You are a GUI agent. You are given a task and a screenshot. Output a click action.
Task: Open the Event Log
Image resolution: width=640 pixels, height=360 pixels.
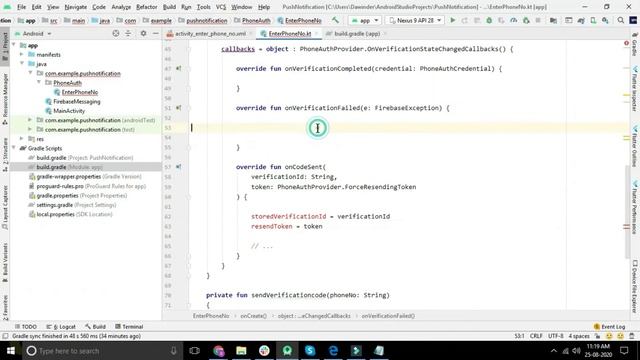(609, 327)
